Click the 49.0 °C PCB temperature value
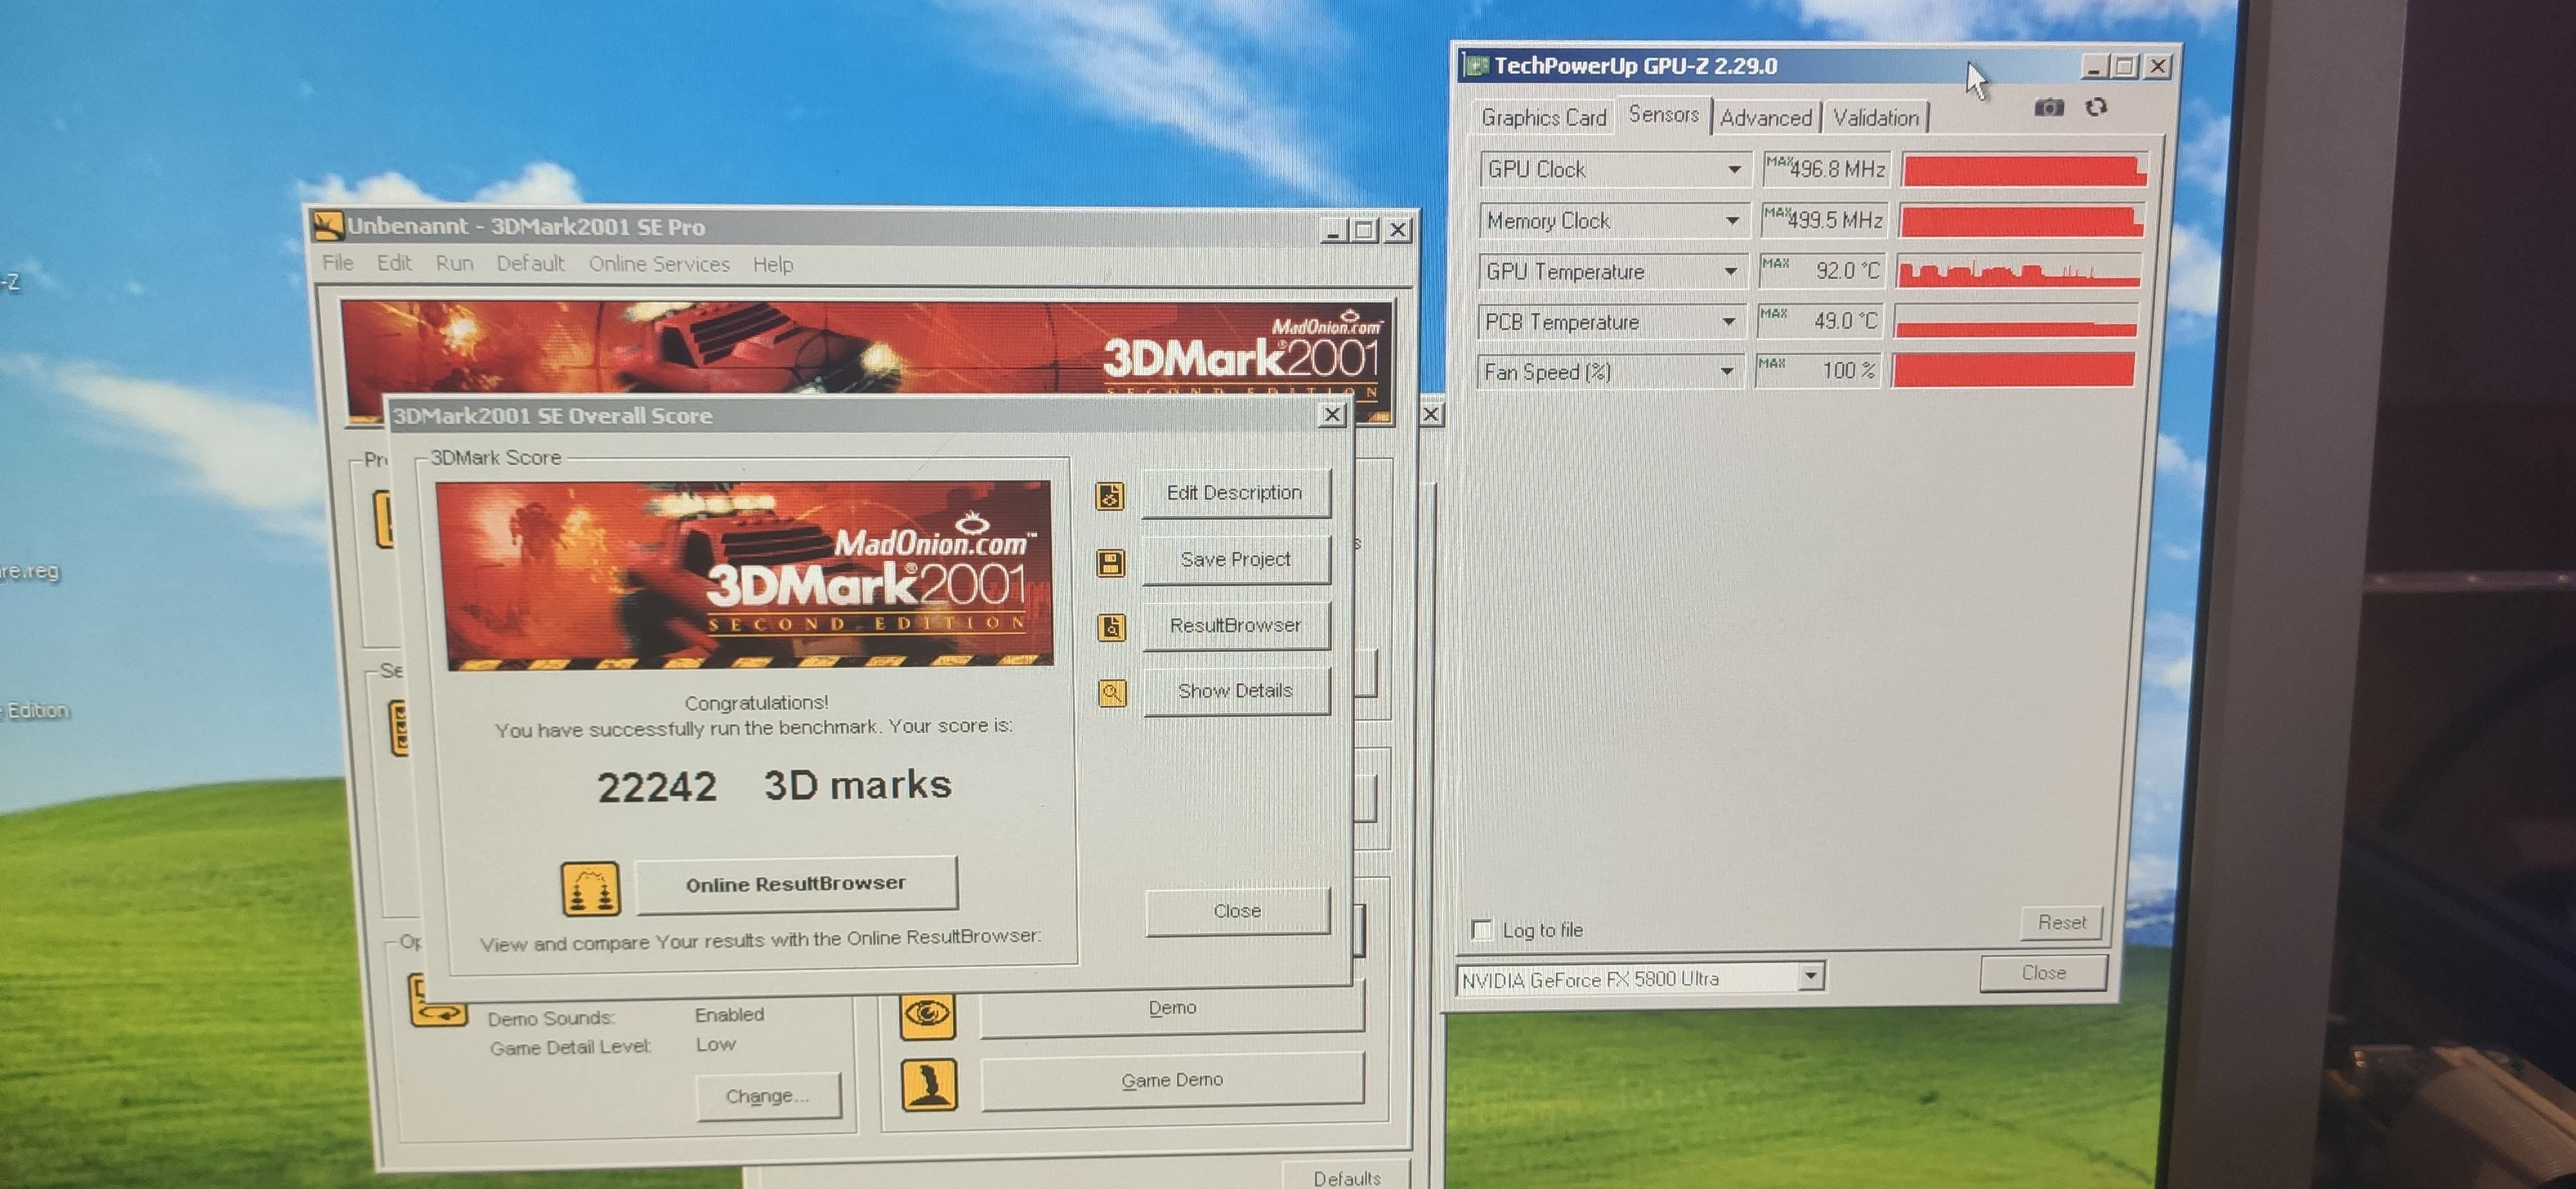Image resolution: width=2576 pixels, height=1189 pixels. point(1820,320)
